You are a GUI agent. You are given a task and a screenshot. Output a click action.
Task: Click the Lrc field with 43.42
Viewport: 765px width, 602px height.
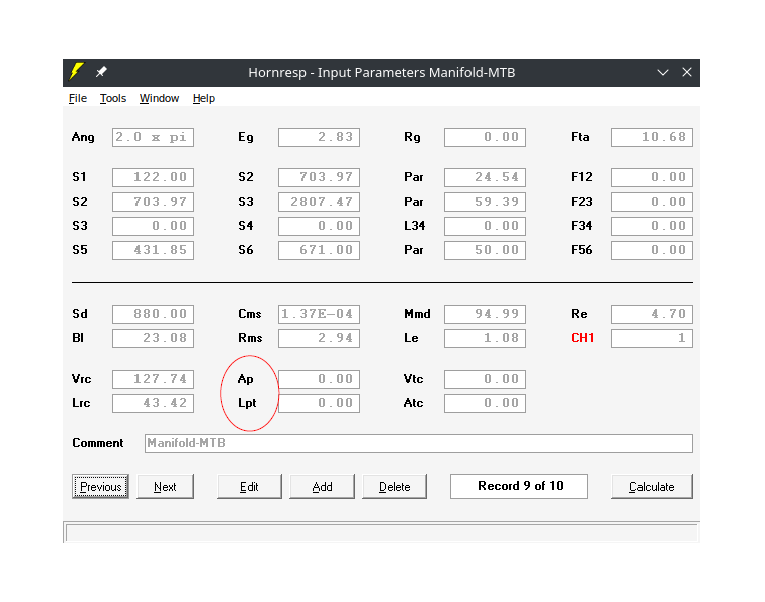point(153,403)
